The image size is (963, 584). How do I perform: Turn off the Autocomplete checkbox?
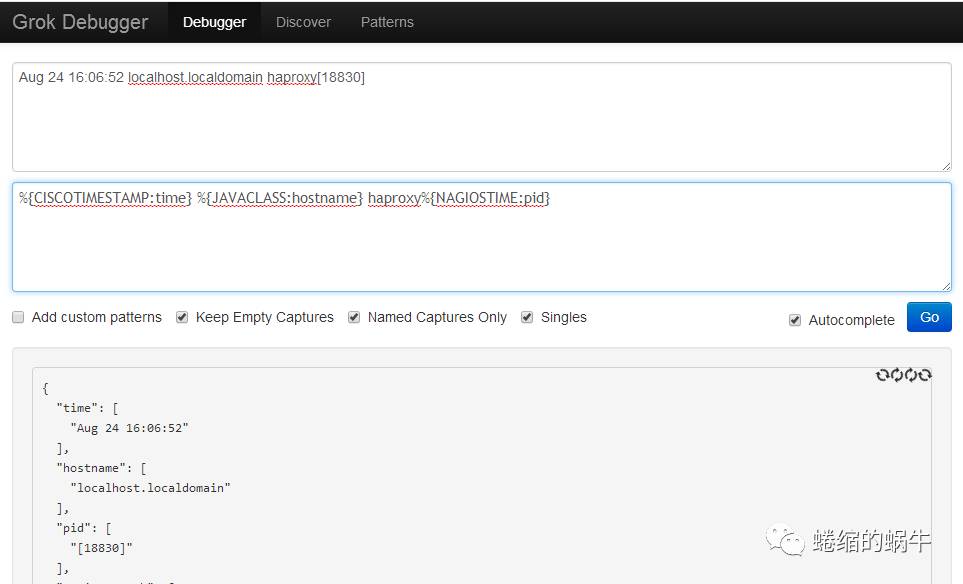pyautogui.click(x=795, y=320)
